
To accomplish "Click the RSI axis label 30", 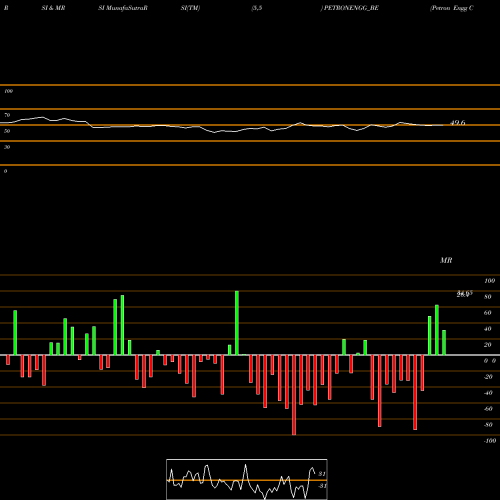I will 7,147.
